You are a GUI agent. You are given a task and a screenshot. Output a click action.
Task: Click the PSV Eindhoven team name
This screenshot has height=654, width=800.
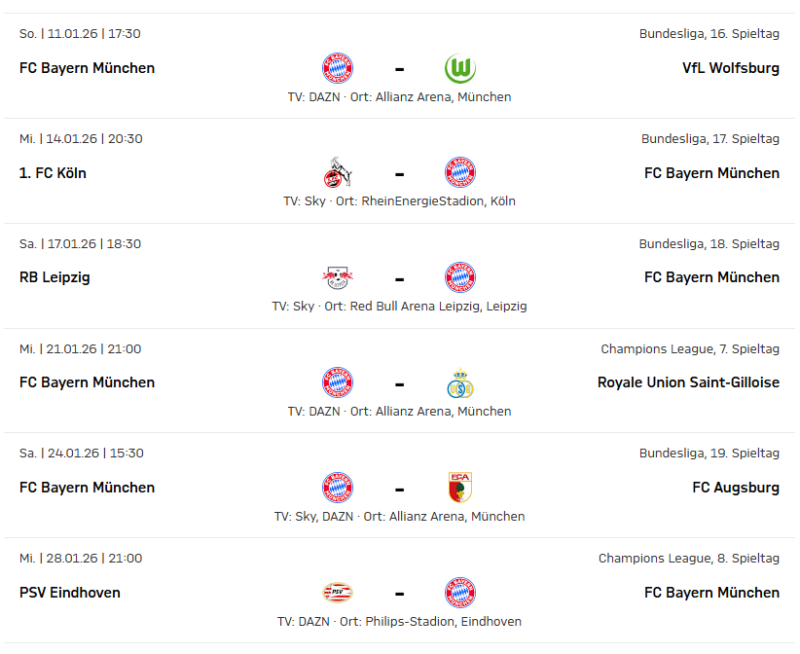(x=70, y=593)
